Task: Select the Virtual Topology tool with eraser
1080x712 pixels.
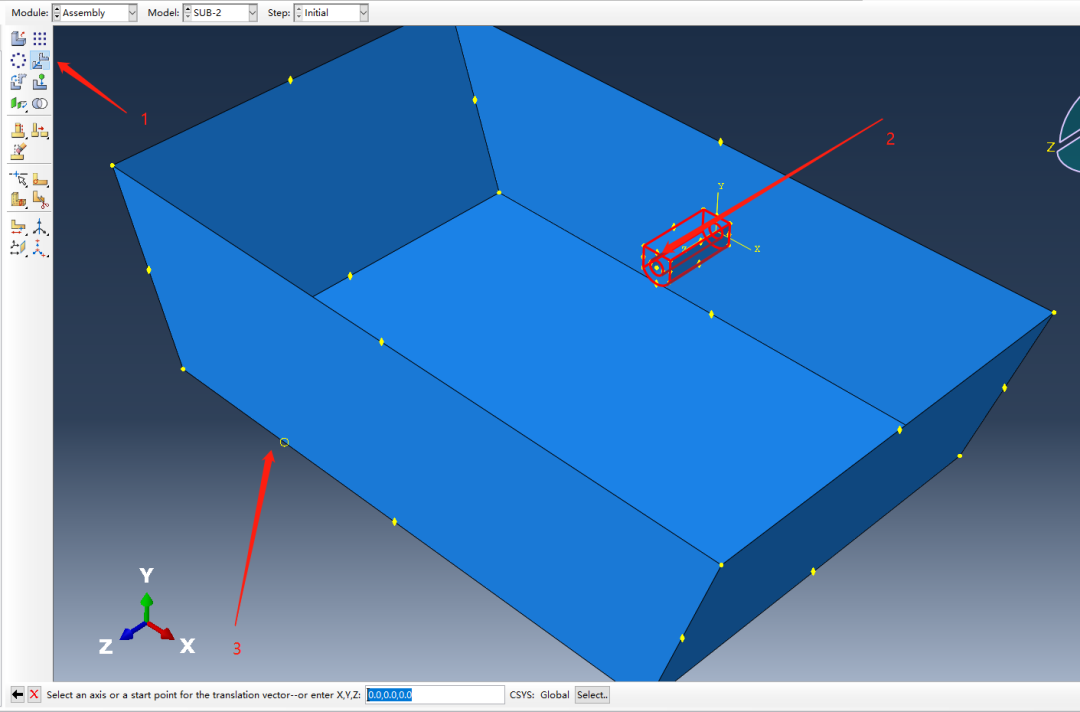Action: pos(18,152)
